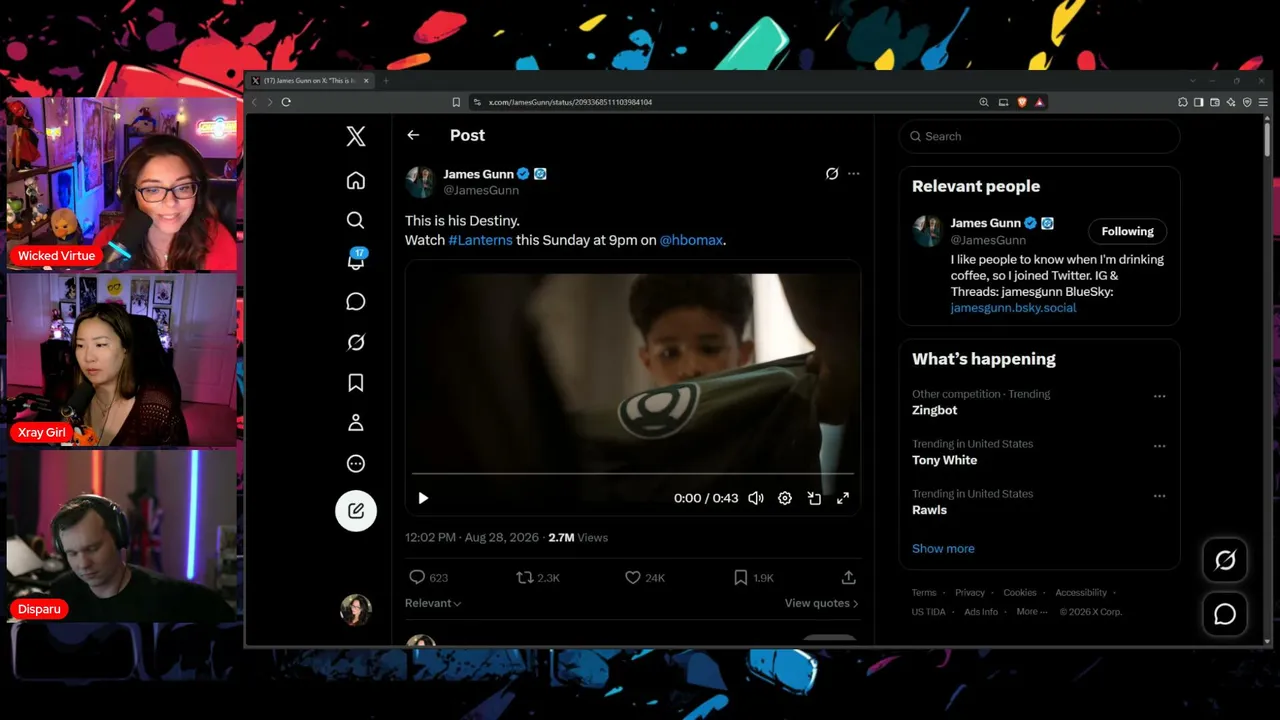Open a new browser tab
The height and width of the screenshot is (720, 1280).
pyautogui.click(x=386, y=81)
